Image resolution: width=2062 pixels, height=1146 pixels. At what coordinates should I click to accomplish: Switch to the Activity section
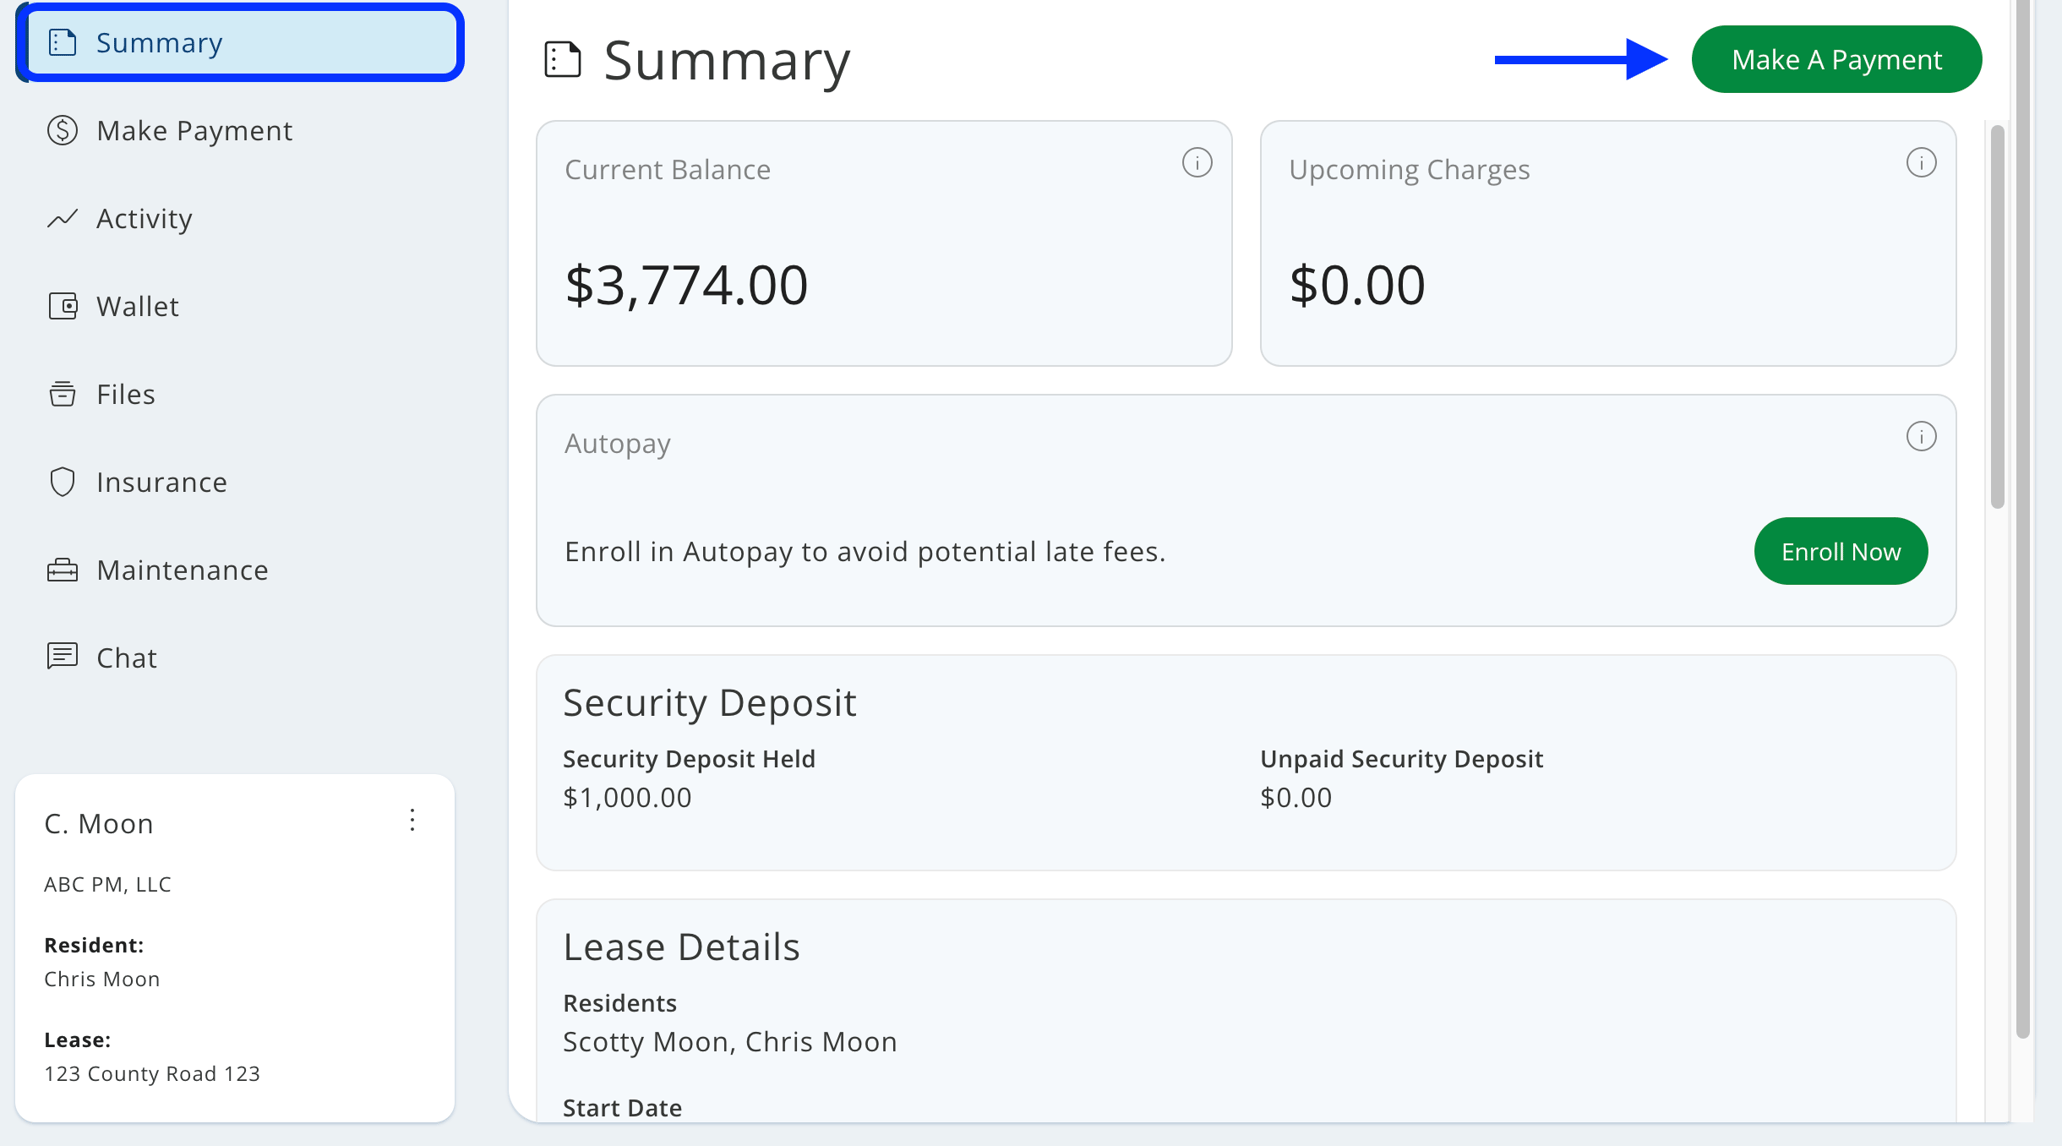tap(144, 218)
